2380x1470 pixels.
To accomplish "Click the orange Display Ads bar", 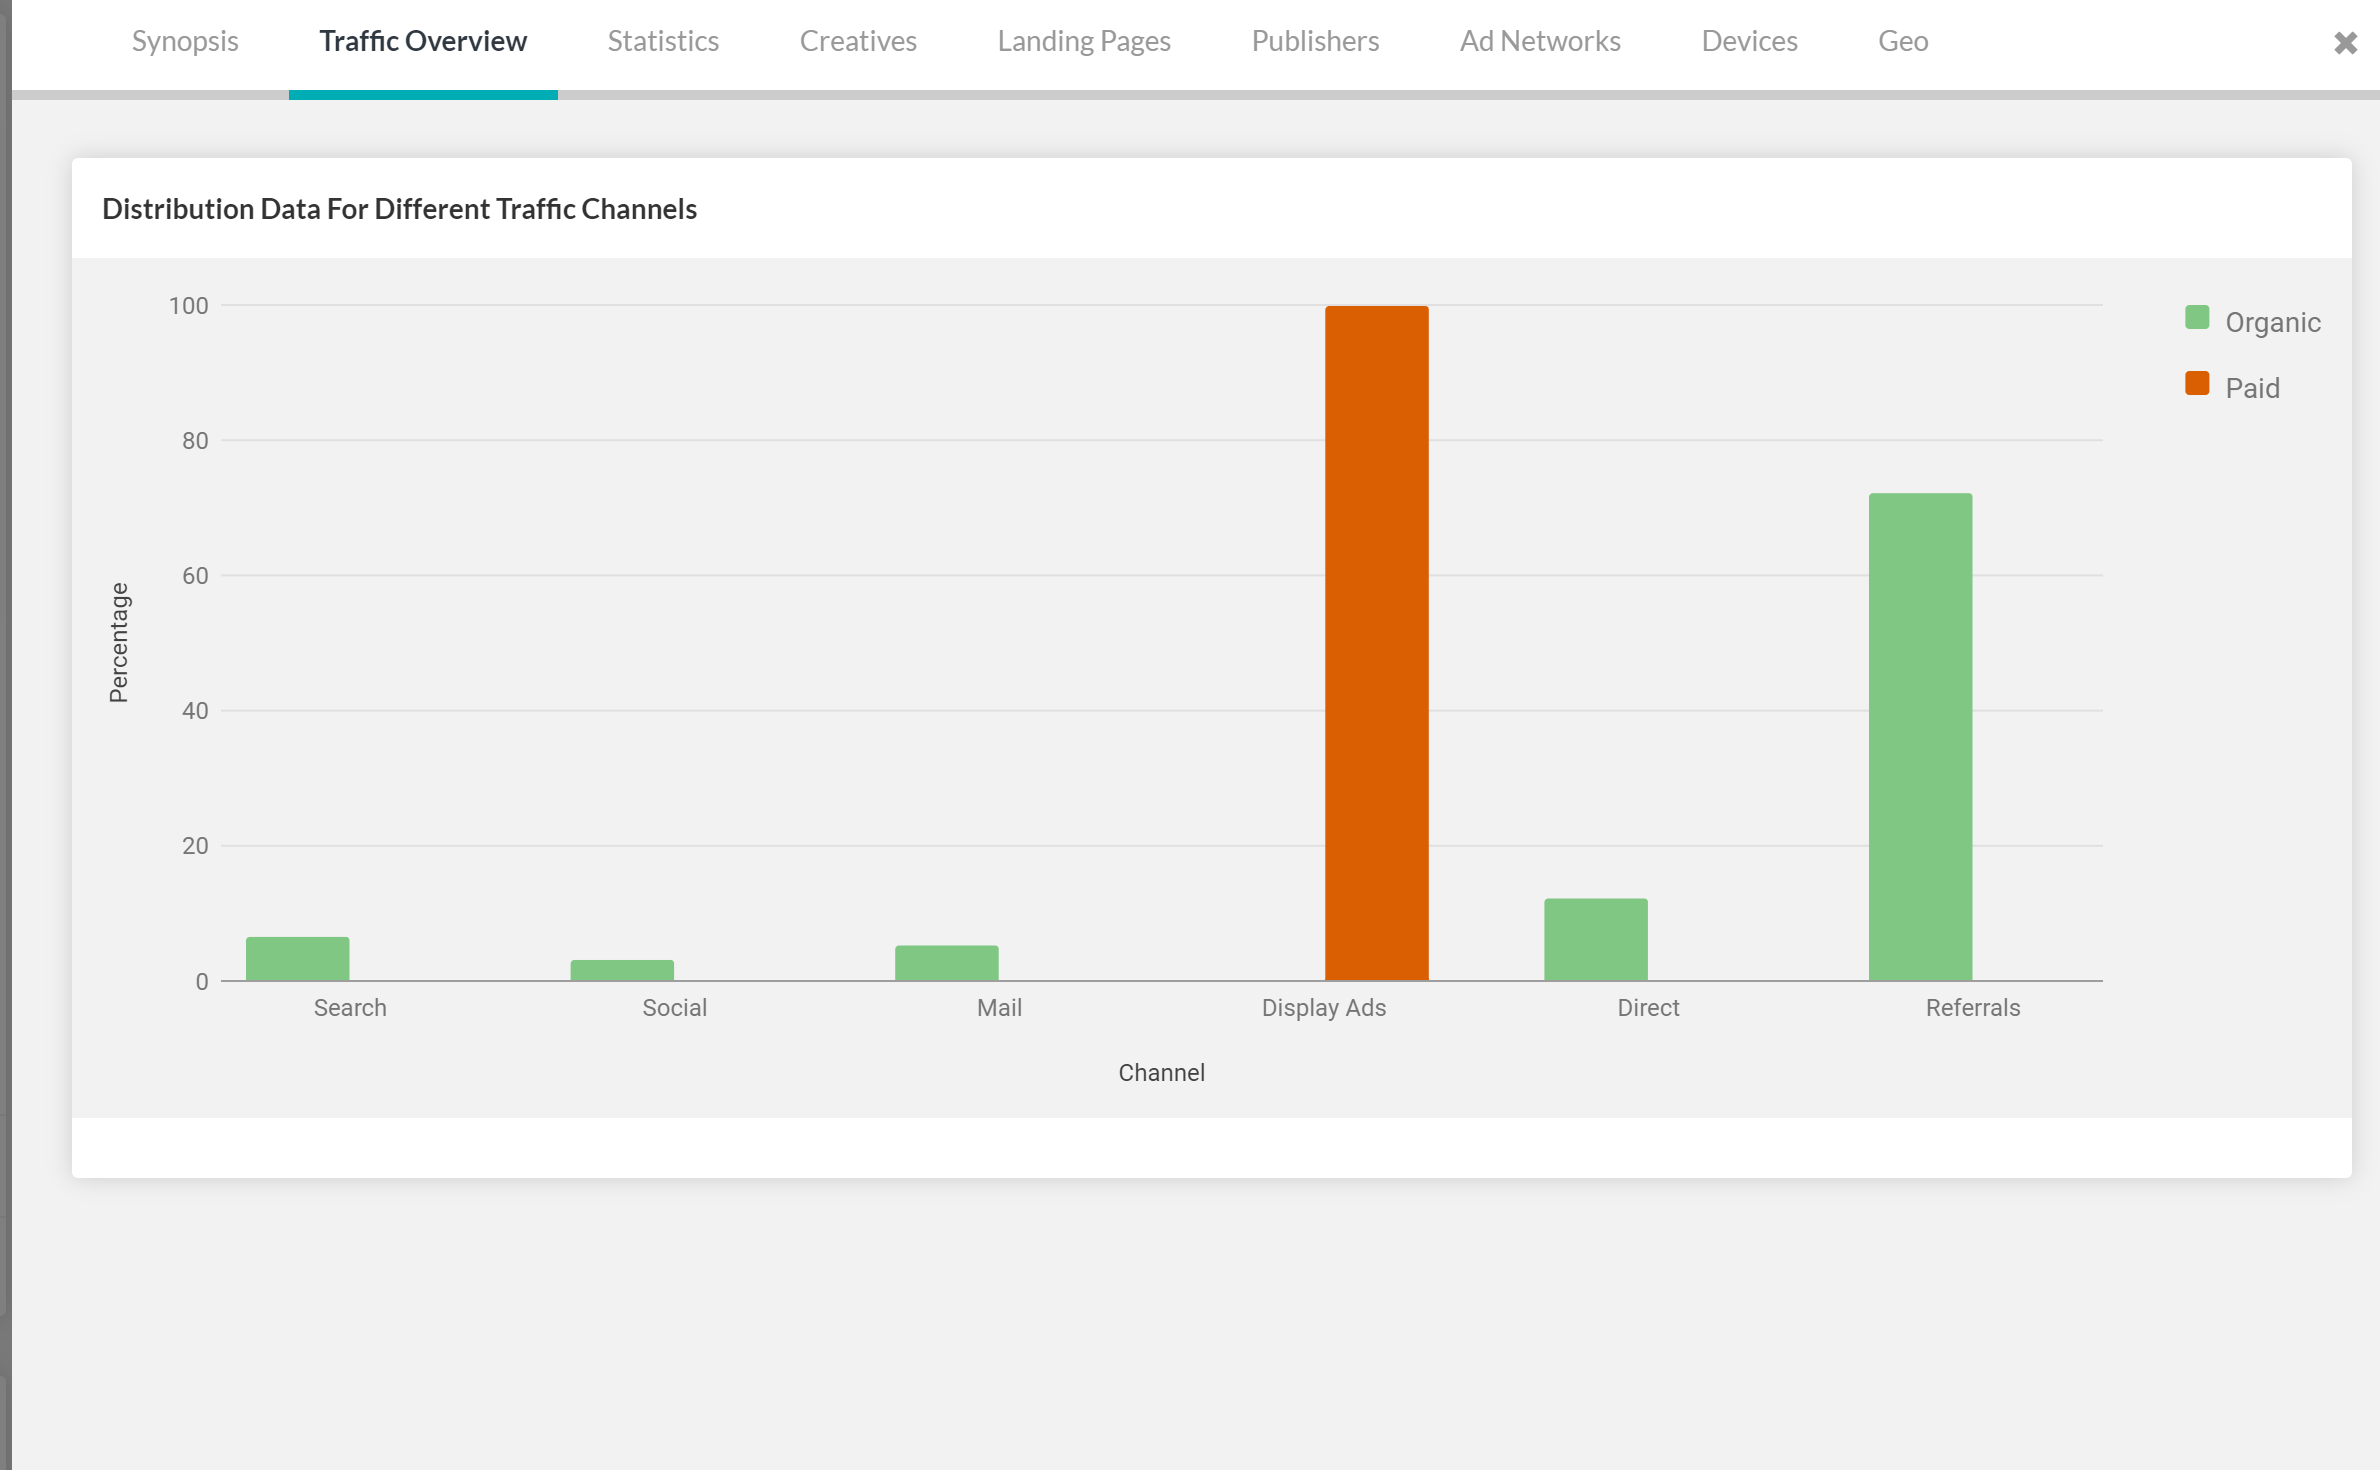I will point(1376,643).
